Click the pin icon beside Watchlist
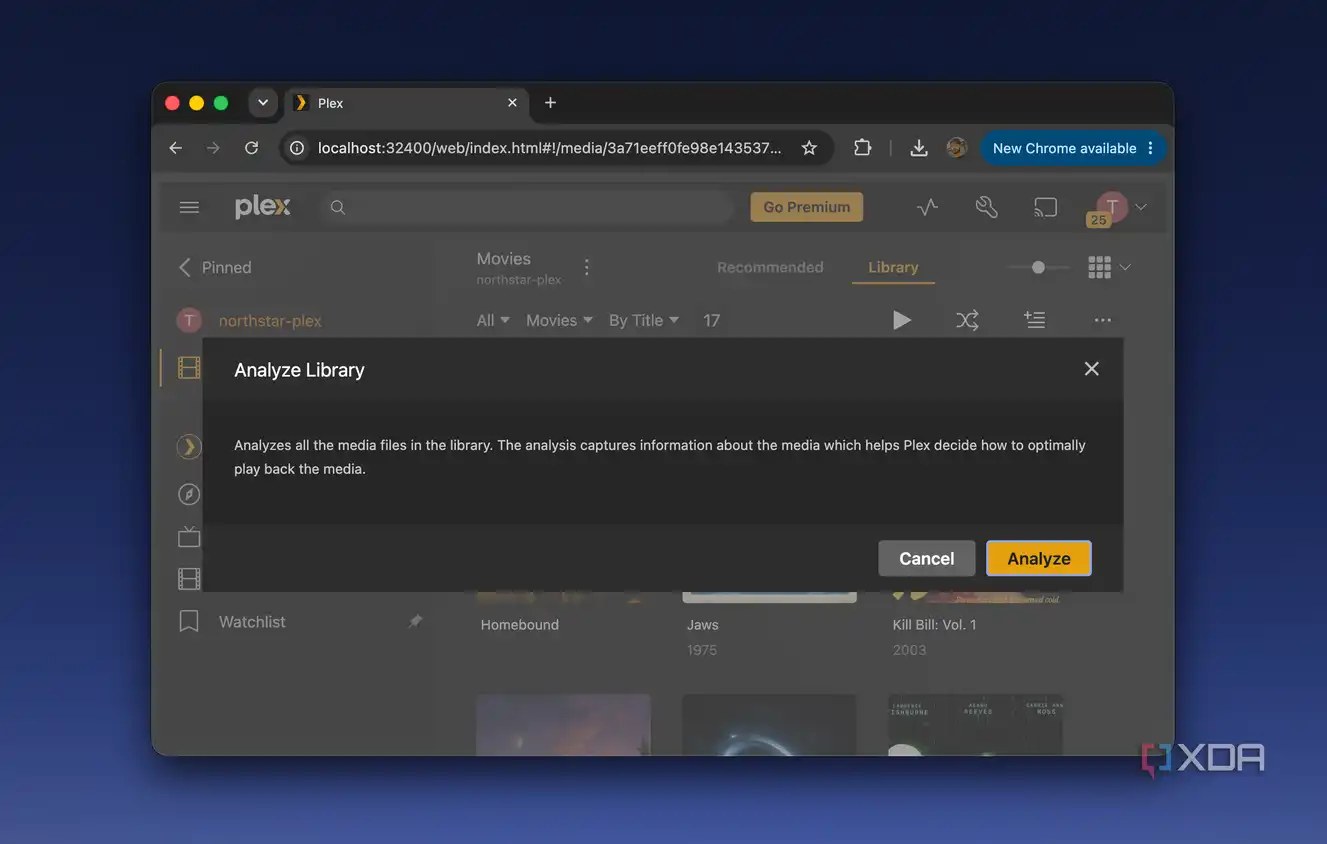1327x844 pixels. 415,621
